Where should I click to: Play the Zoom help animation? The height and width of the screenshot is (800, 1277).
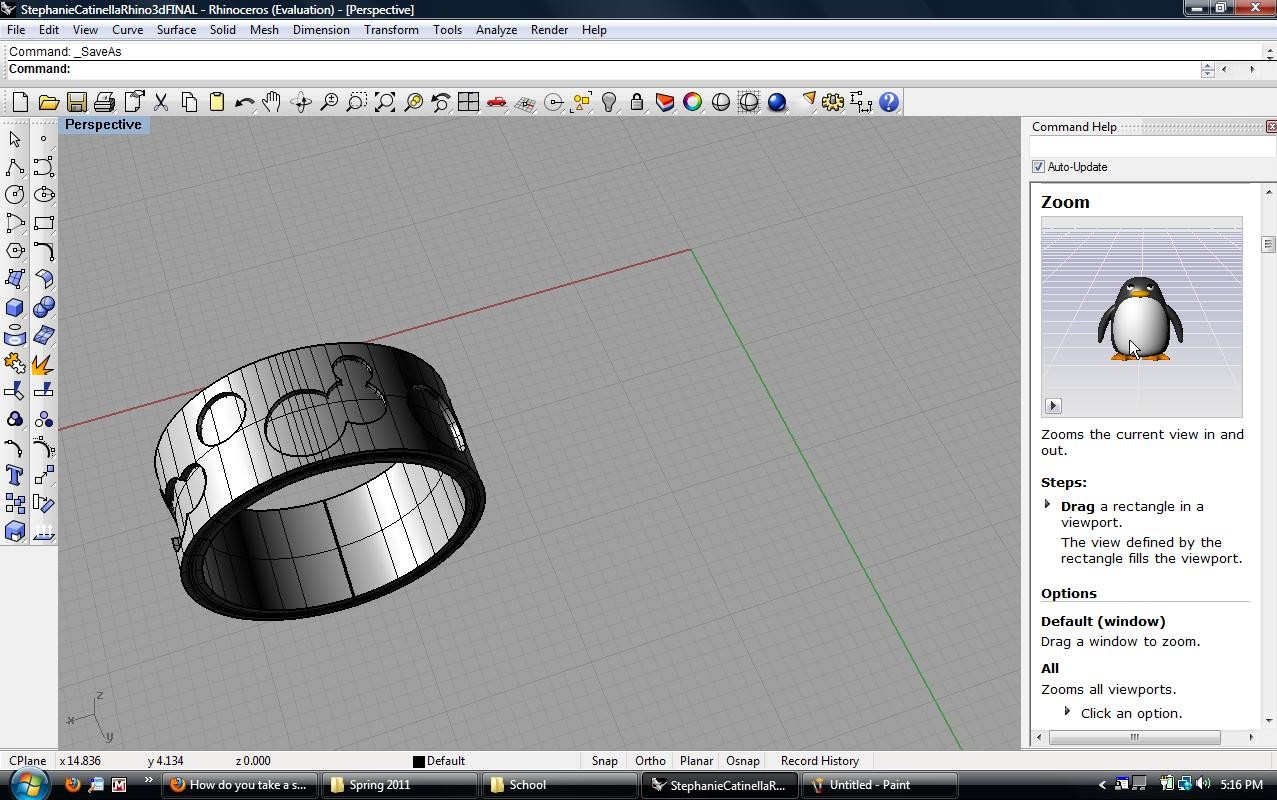[x=1053, y=405]
